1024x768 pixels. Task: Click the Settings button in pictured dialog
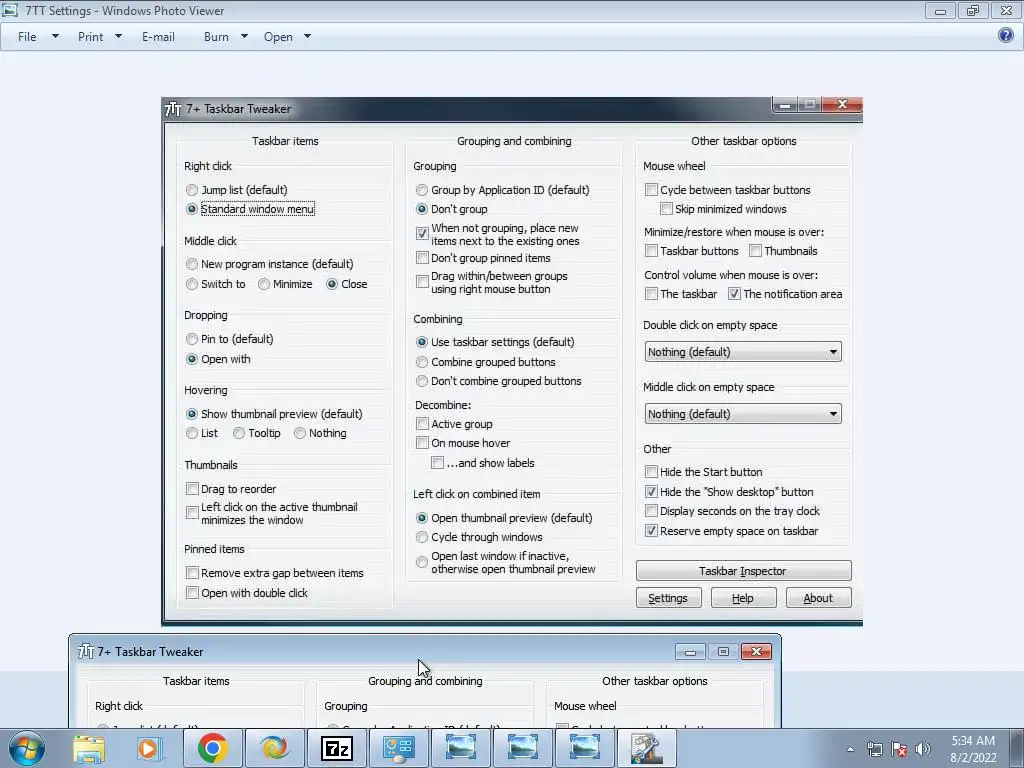668,598
